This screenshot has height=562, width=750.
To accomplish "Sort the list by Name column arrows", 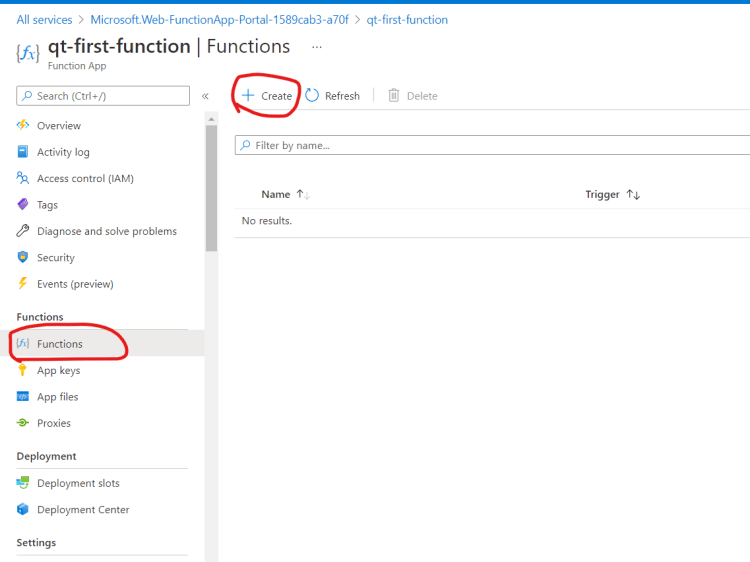I will coord(303,194).
